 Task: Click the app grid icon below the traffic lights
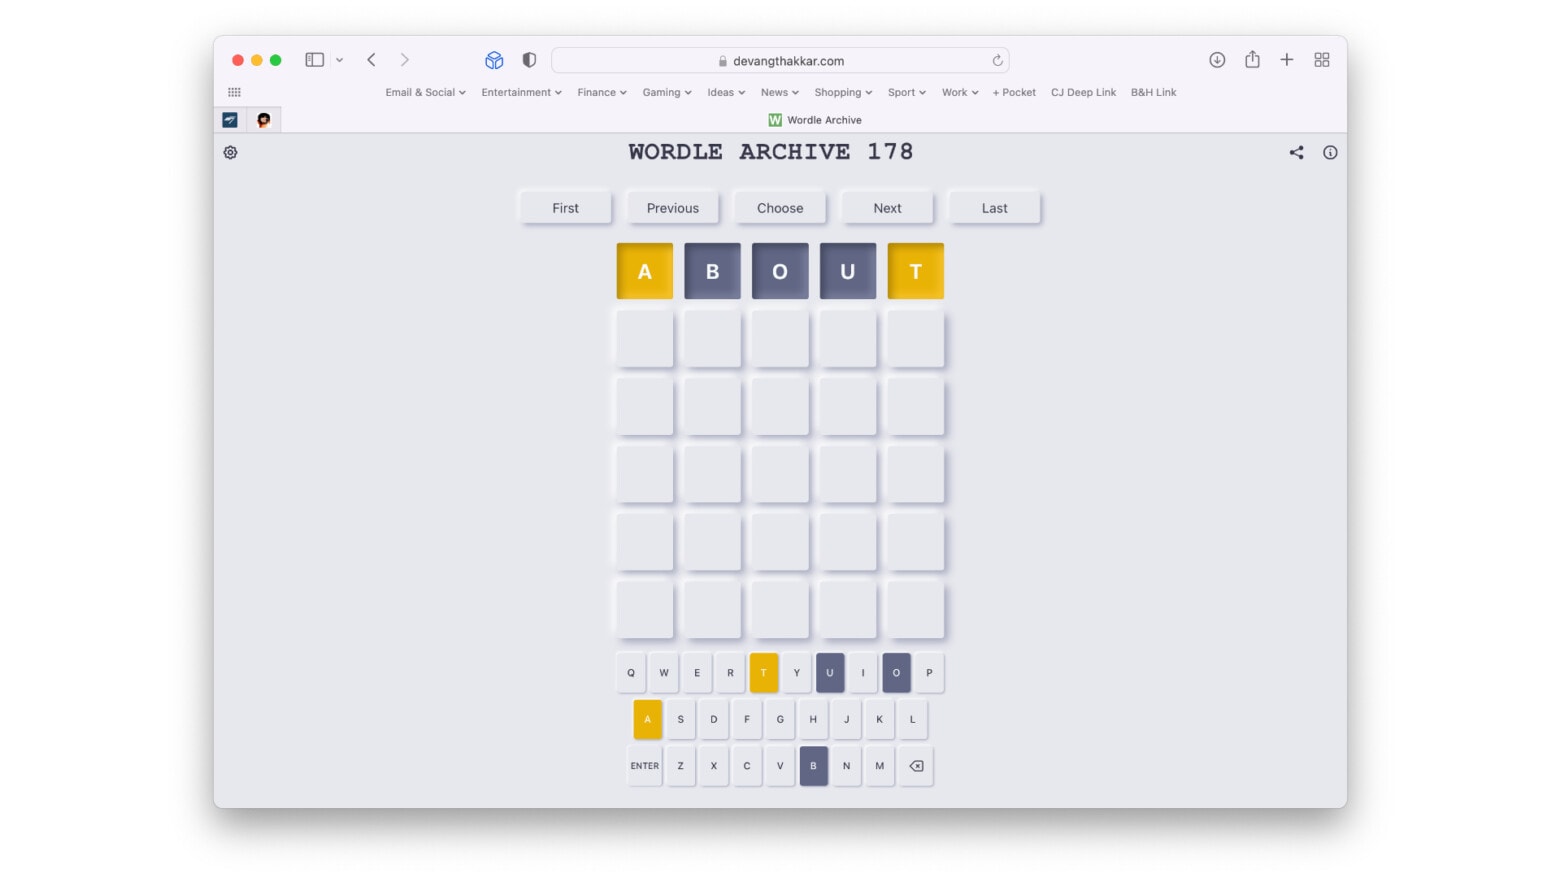tap(234, 92)
